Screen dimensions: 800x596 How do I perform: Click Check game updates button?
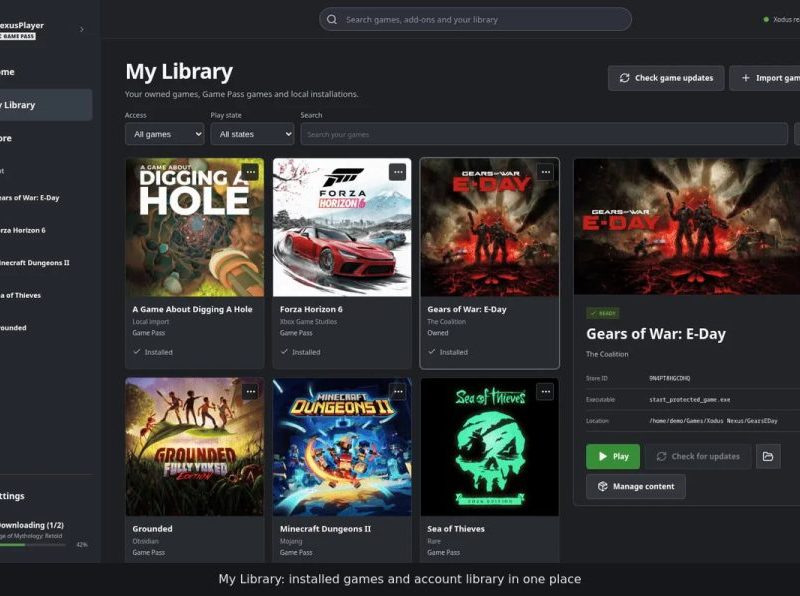(x=666, y=78)
